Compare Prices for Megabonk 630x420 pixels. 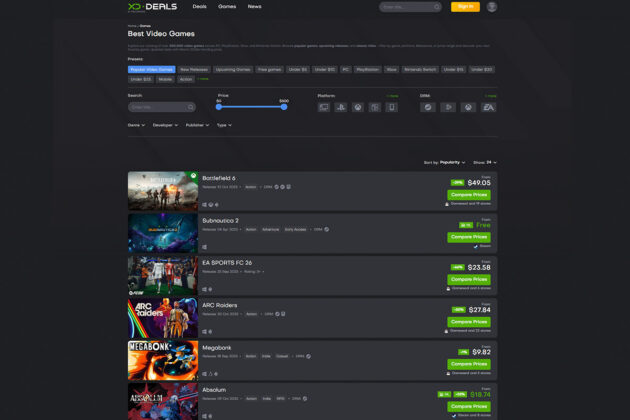(x=469, y=364)
